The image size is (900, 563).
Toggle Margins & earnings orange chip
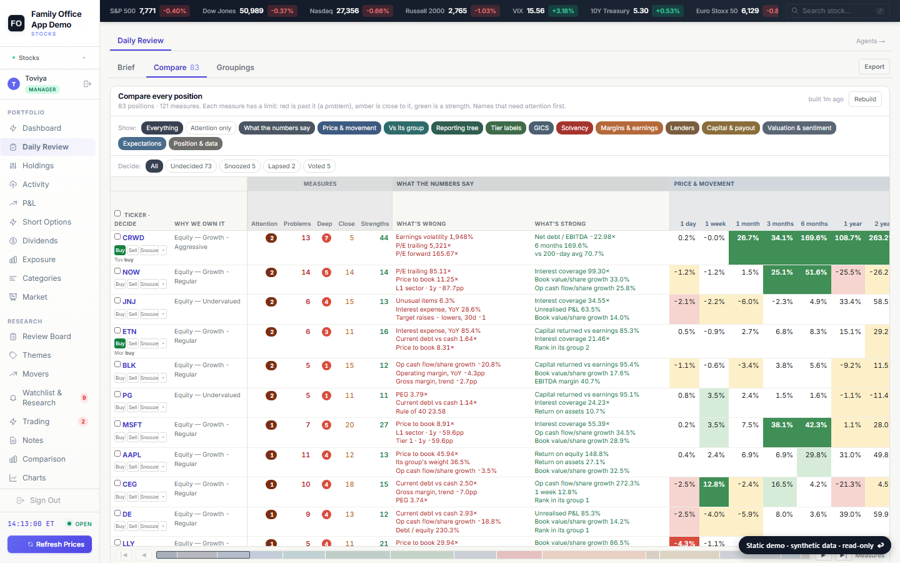click(629, 128)
